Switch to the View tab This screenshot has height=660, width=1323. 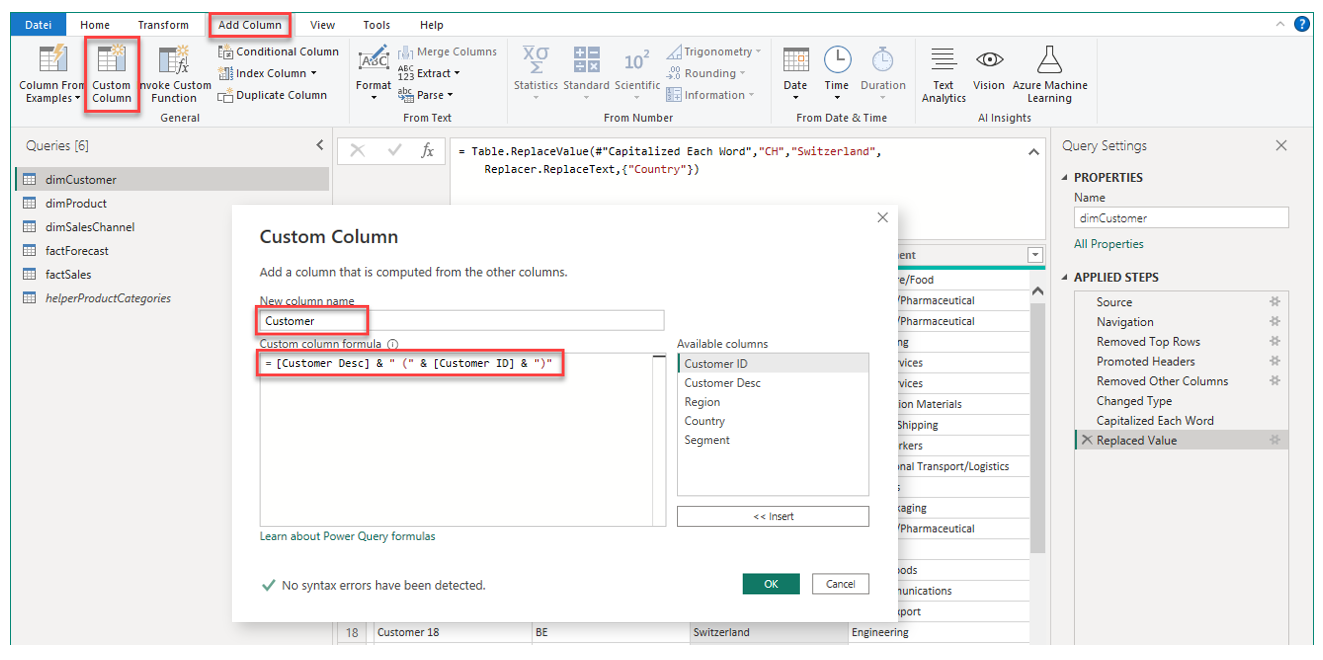tap(322, 25)
